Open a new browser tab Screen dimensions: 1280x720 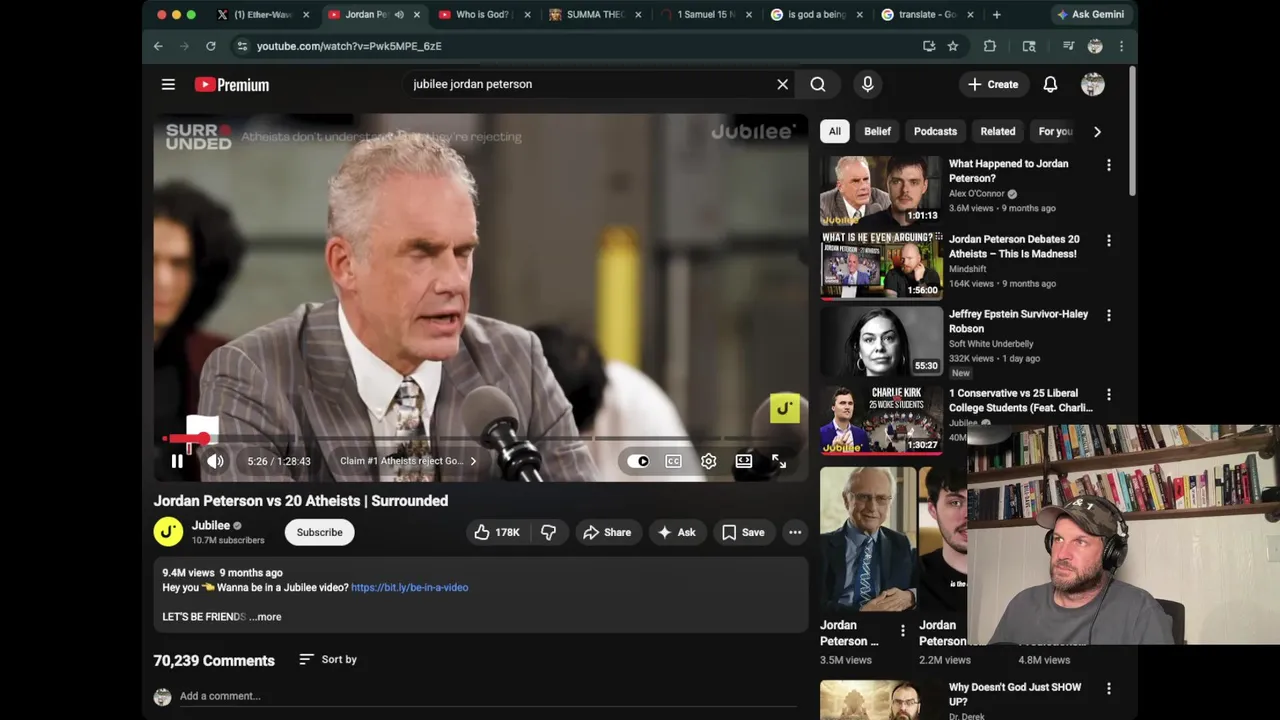click(996, 14)
